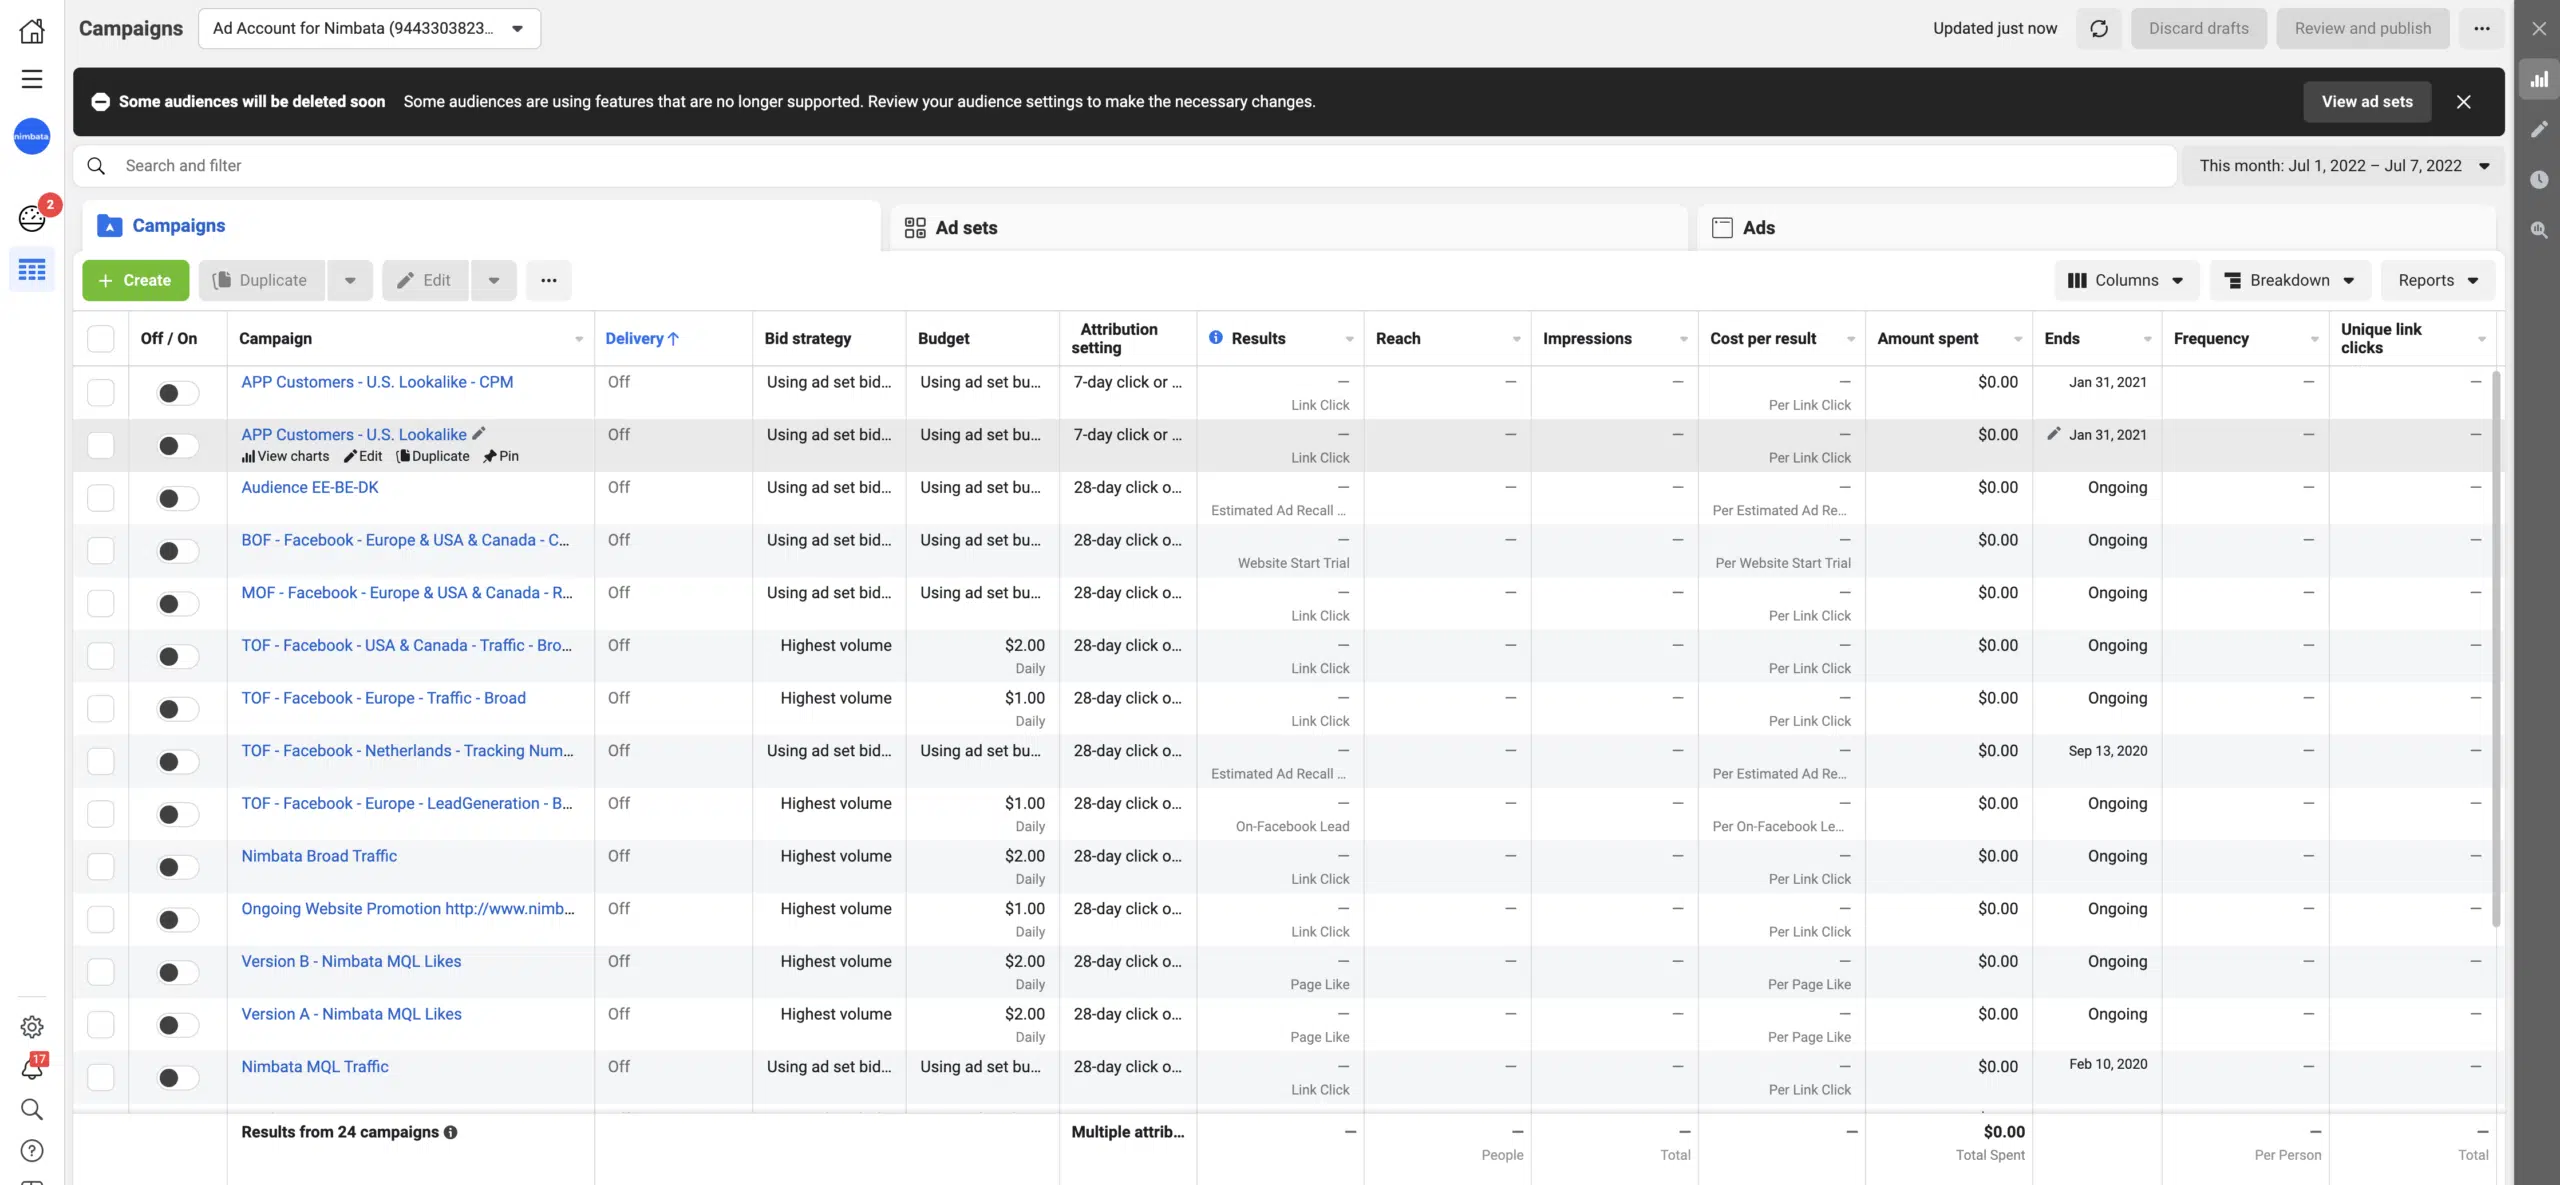Click info icon next to Results from 24 campaigns
The height and width of the screenshot is (1185, 2560).
point(451,1132)
